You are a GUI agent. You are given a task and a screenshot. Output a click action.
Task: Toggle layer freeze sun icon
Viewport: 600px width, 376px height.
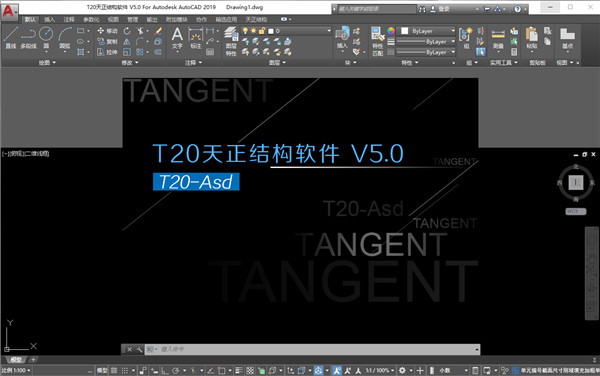coord(253,31)
